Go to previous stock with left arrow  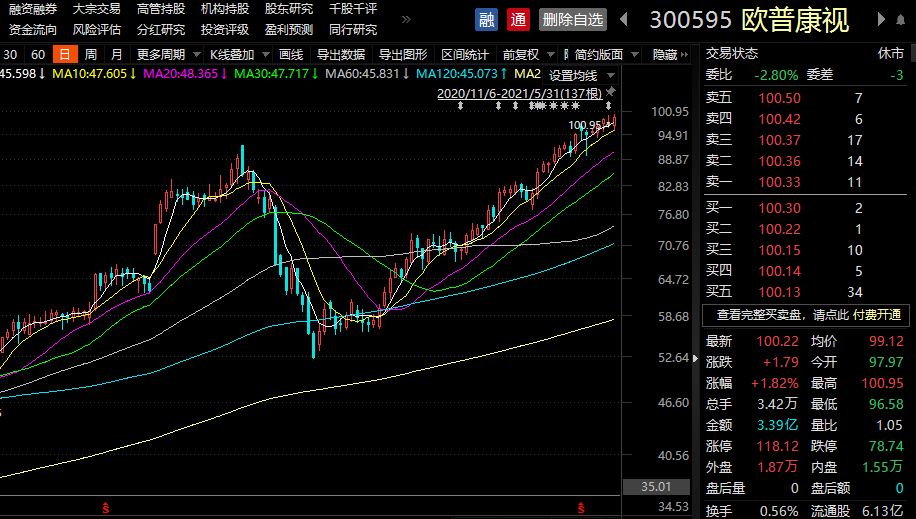624,20
